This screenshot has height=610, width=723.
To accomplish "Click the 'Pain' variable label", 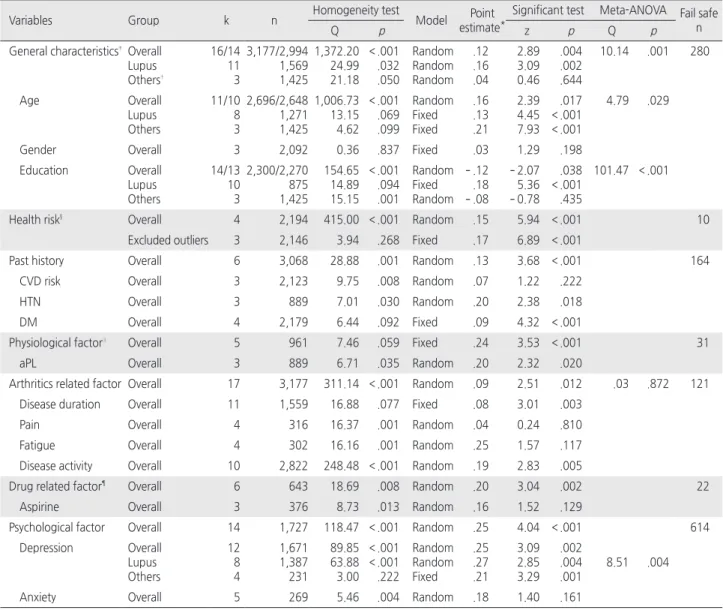I will [29, 425].
